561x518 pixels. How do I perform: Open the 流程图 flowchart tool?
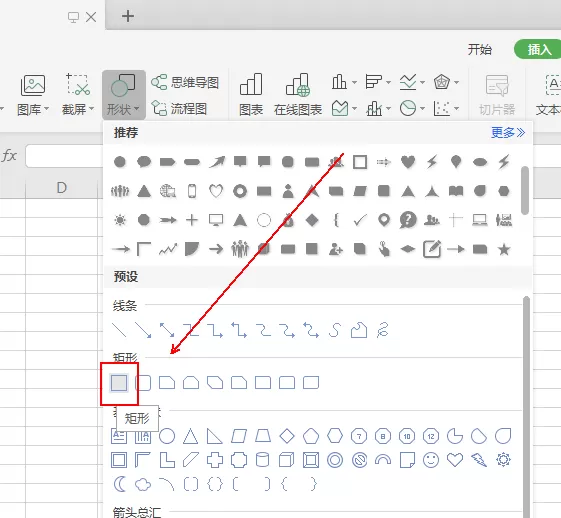[179, 108]
